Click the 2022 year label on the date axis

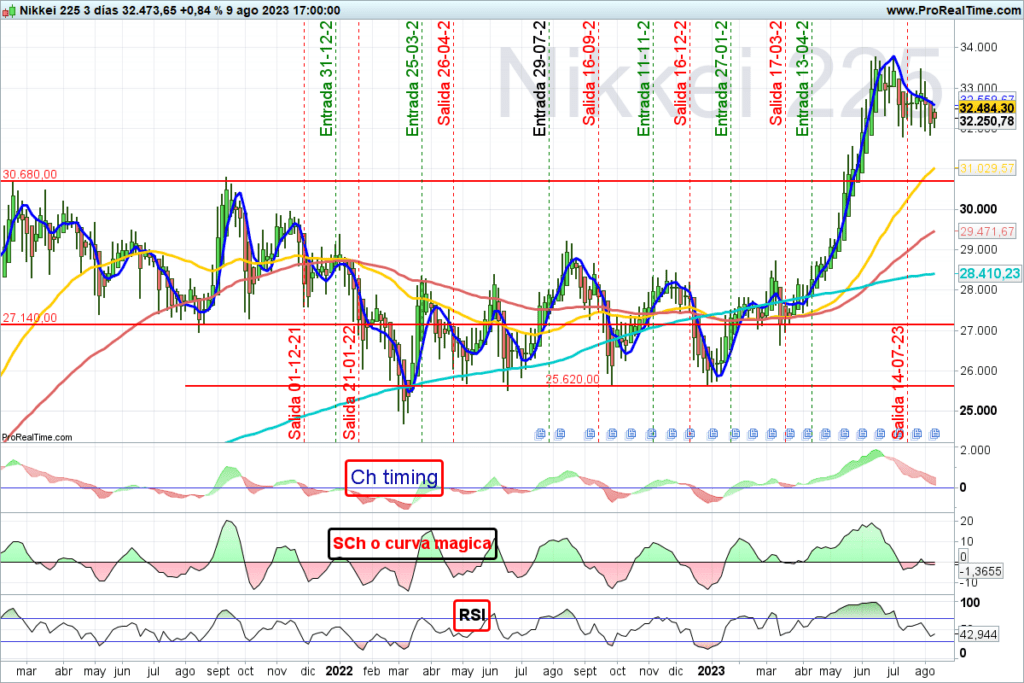pyautogui.click(x=339, y=671)
